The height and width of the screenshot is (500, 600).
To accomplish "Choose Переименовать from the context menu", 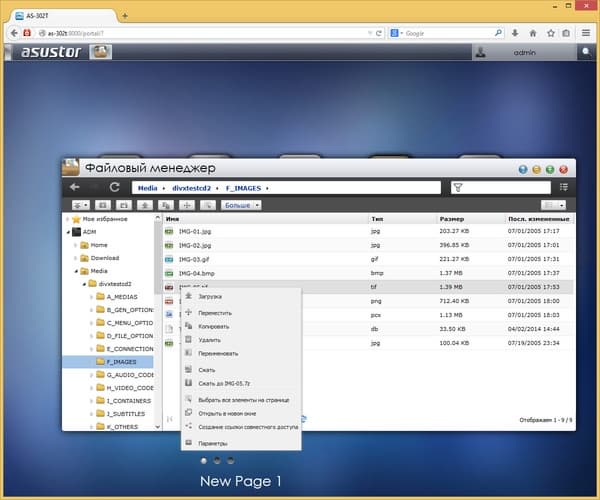I will 241,353.
